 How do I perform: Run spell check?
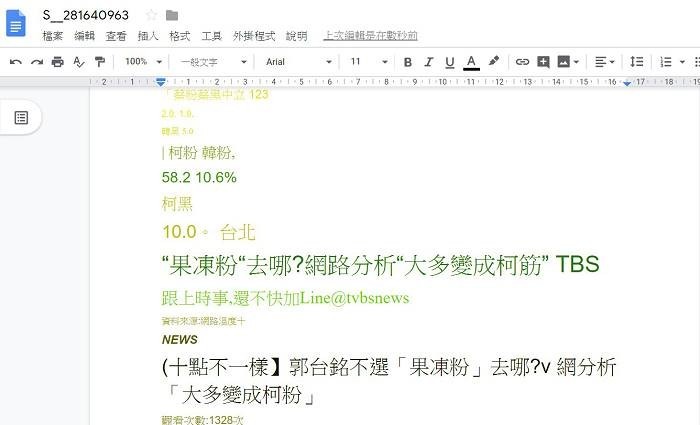79,62
